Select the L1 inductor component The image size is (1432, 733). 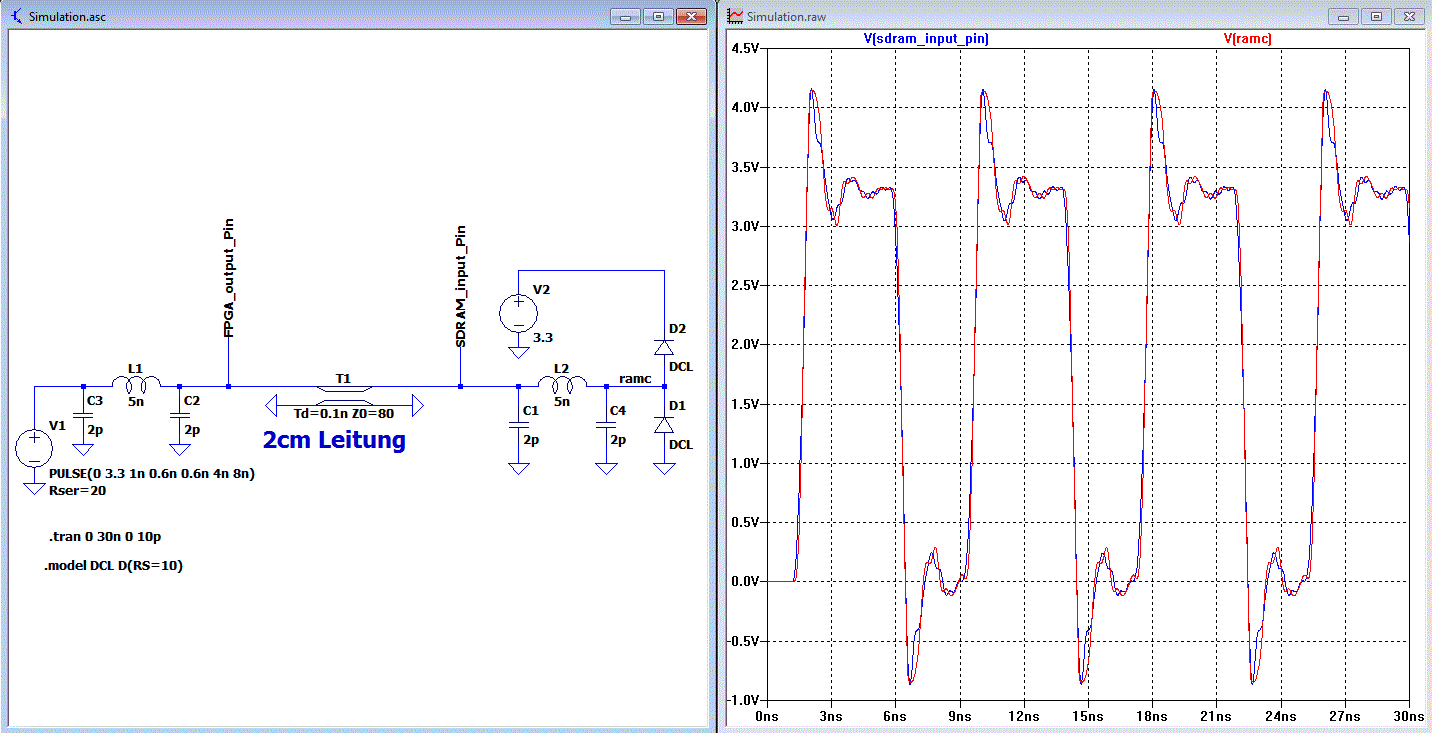136,385
